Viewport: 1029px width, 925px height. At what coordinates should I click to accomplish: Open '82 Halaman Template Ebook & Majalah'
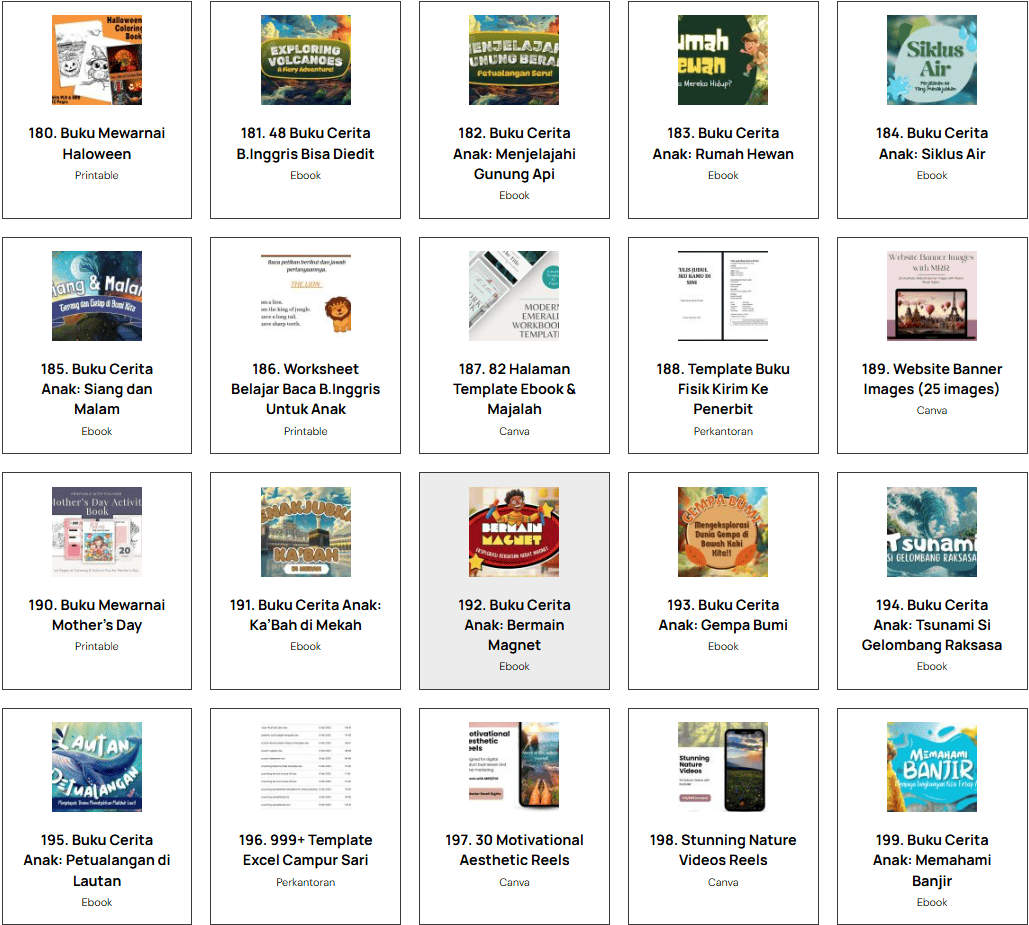pyautogui.click(x=514, y=389)
